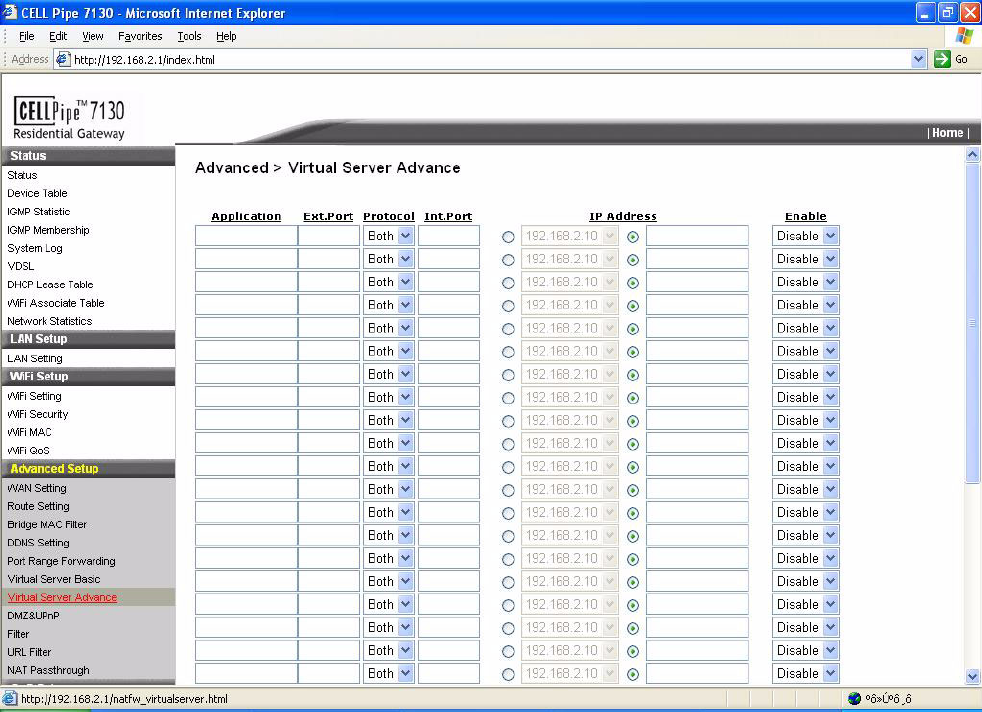
Task: Open the Tools menu
Action: tap(189, 36)
